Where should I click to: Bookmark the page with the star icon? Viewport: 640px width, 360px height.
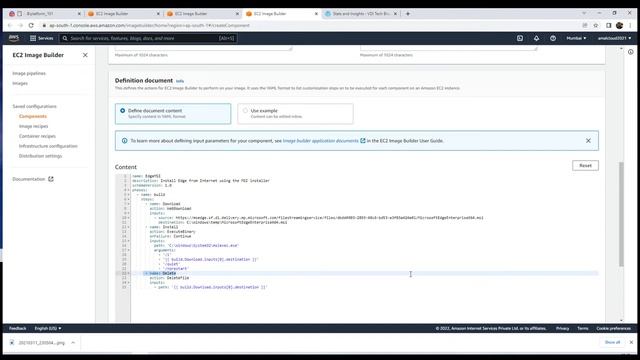596,25
